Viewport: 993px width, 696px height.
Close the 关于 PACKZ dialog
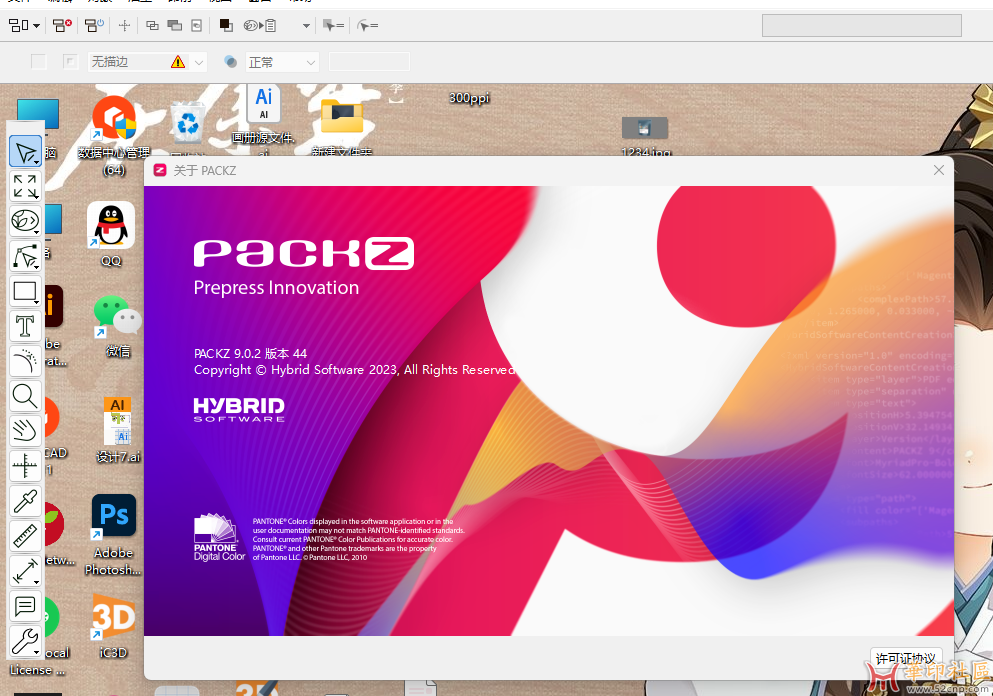click(939, 170)
